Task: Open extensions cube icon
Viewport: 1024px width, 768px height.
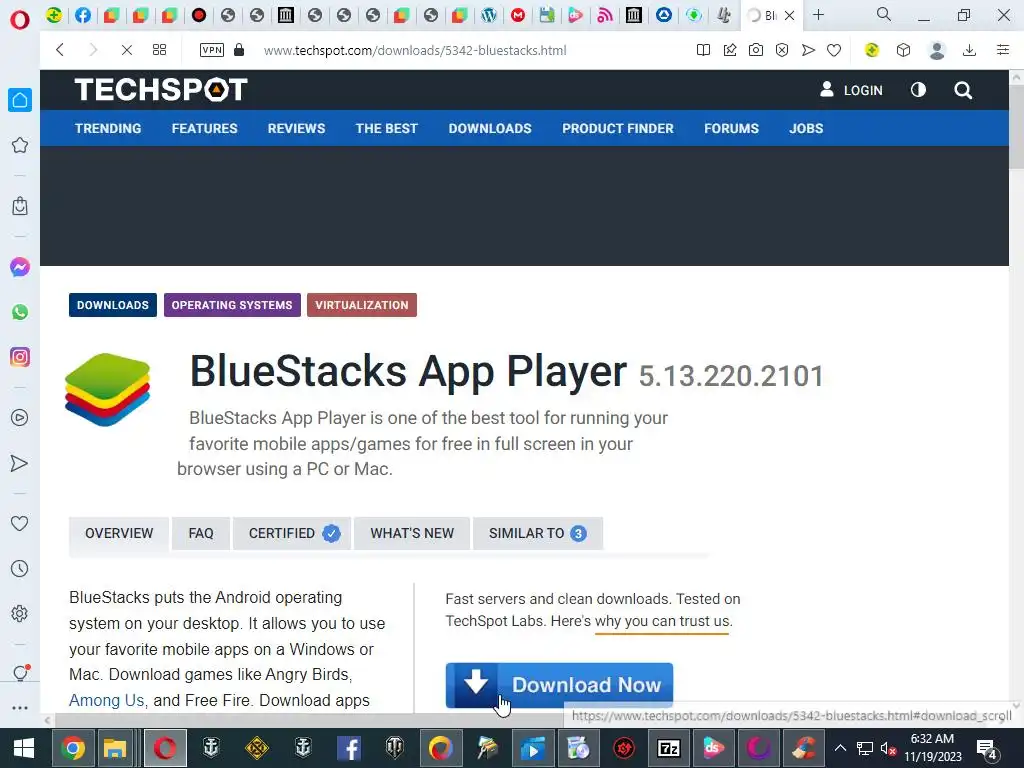Action: [x=903, y=50]
